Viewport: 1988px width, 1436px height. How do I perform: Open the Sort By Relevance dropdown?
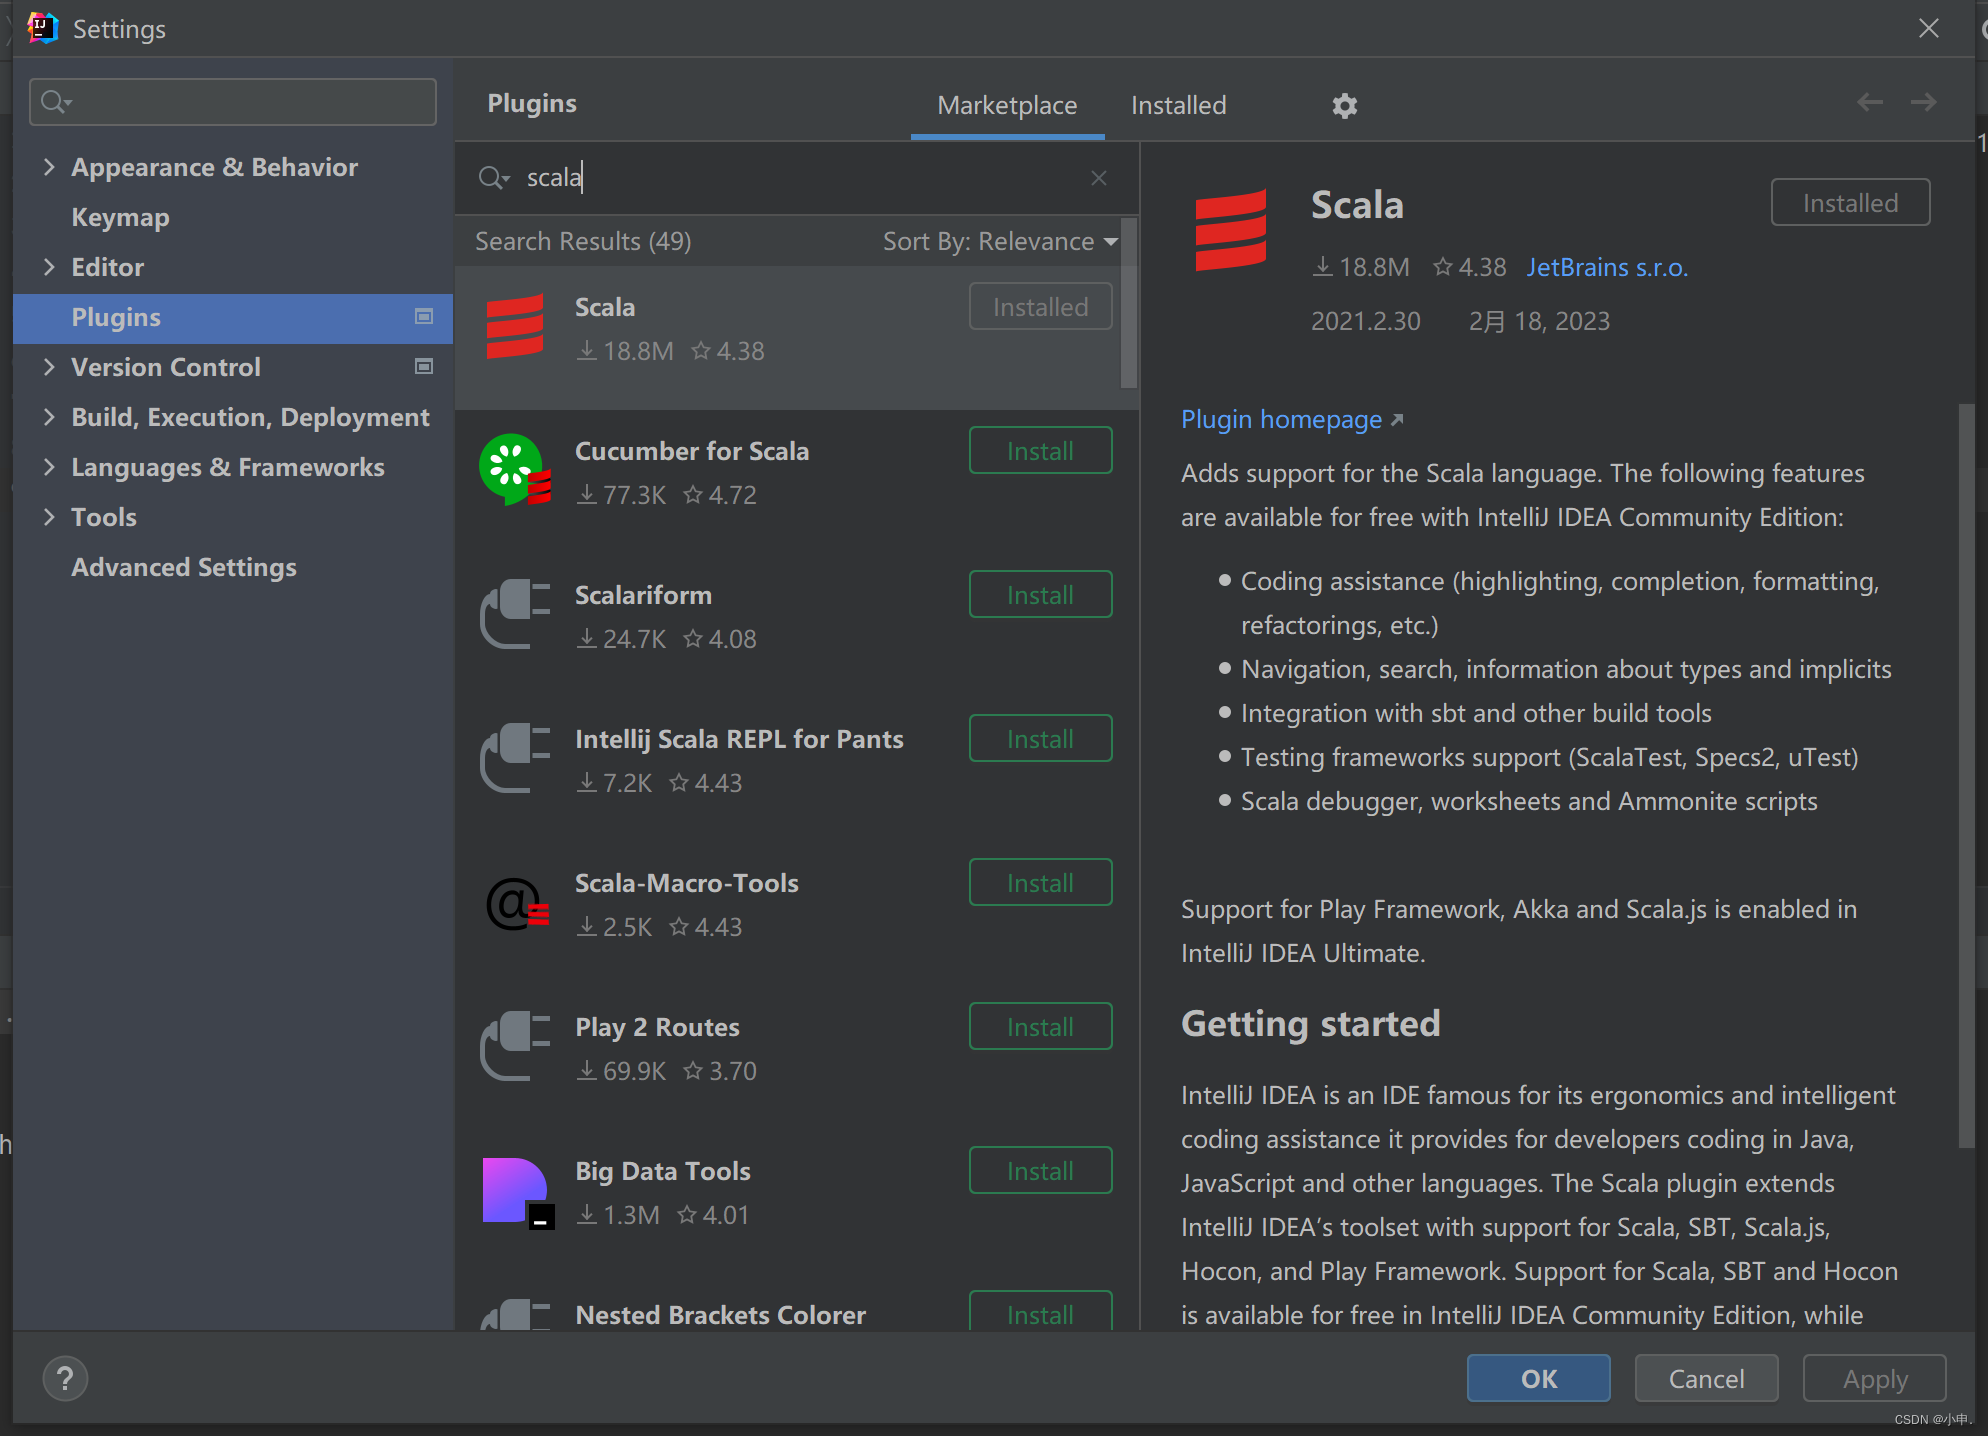[x=1000, y=241]
